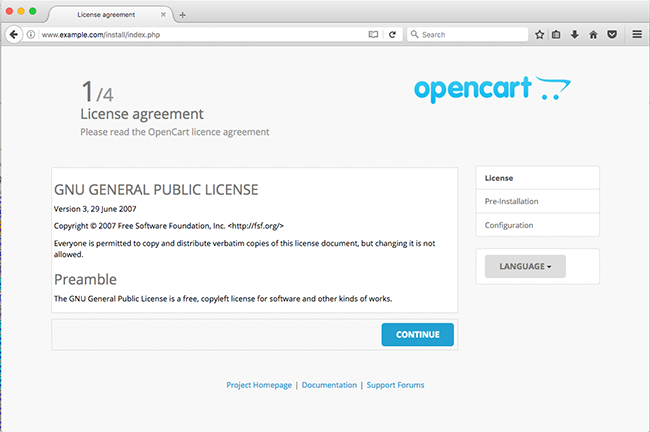Open the Documentation footer link
The height and width of the screenshot is (432, 650).
click(x=329, y=385)
